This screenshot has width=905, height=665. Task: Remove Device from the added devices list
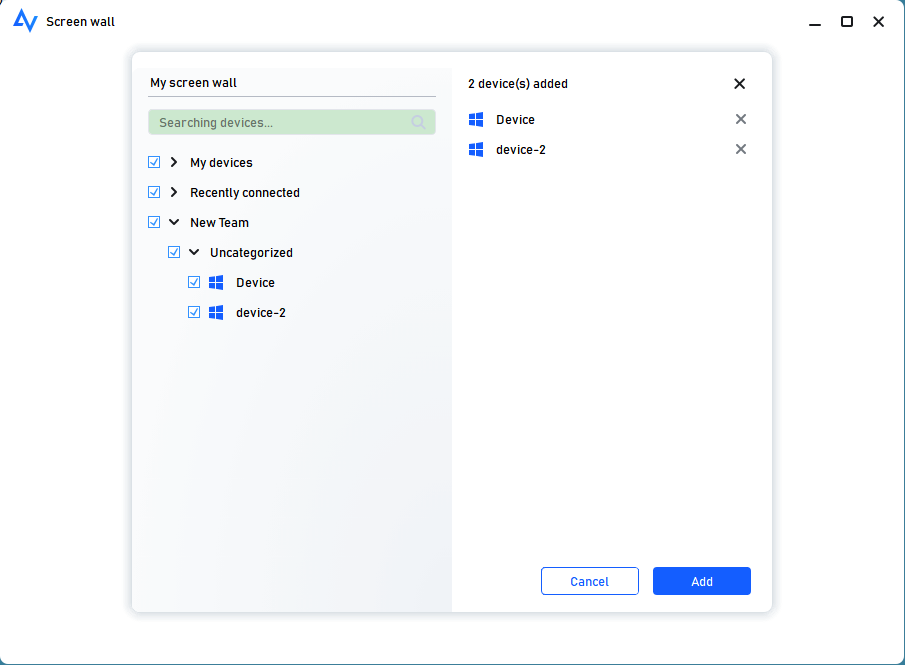tap(741, 119)
